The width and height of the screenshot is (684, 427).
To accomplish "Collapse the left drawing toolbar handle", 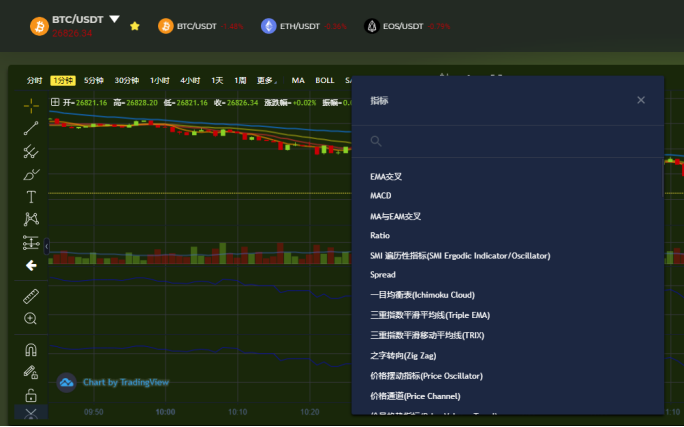I will tap(46, 245).
